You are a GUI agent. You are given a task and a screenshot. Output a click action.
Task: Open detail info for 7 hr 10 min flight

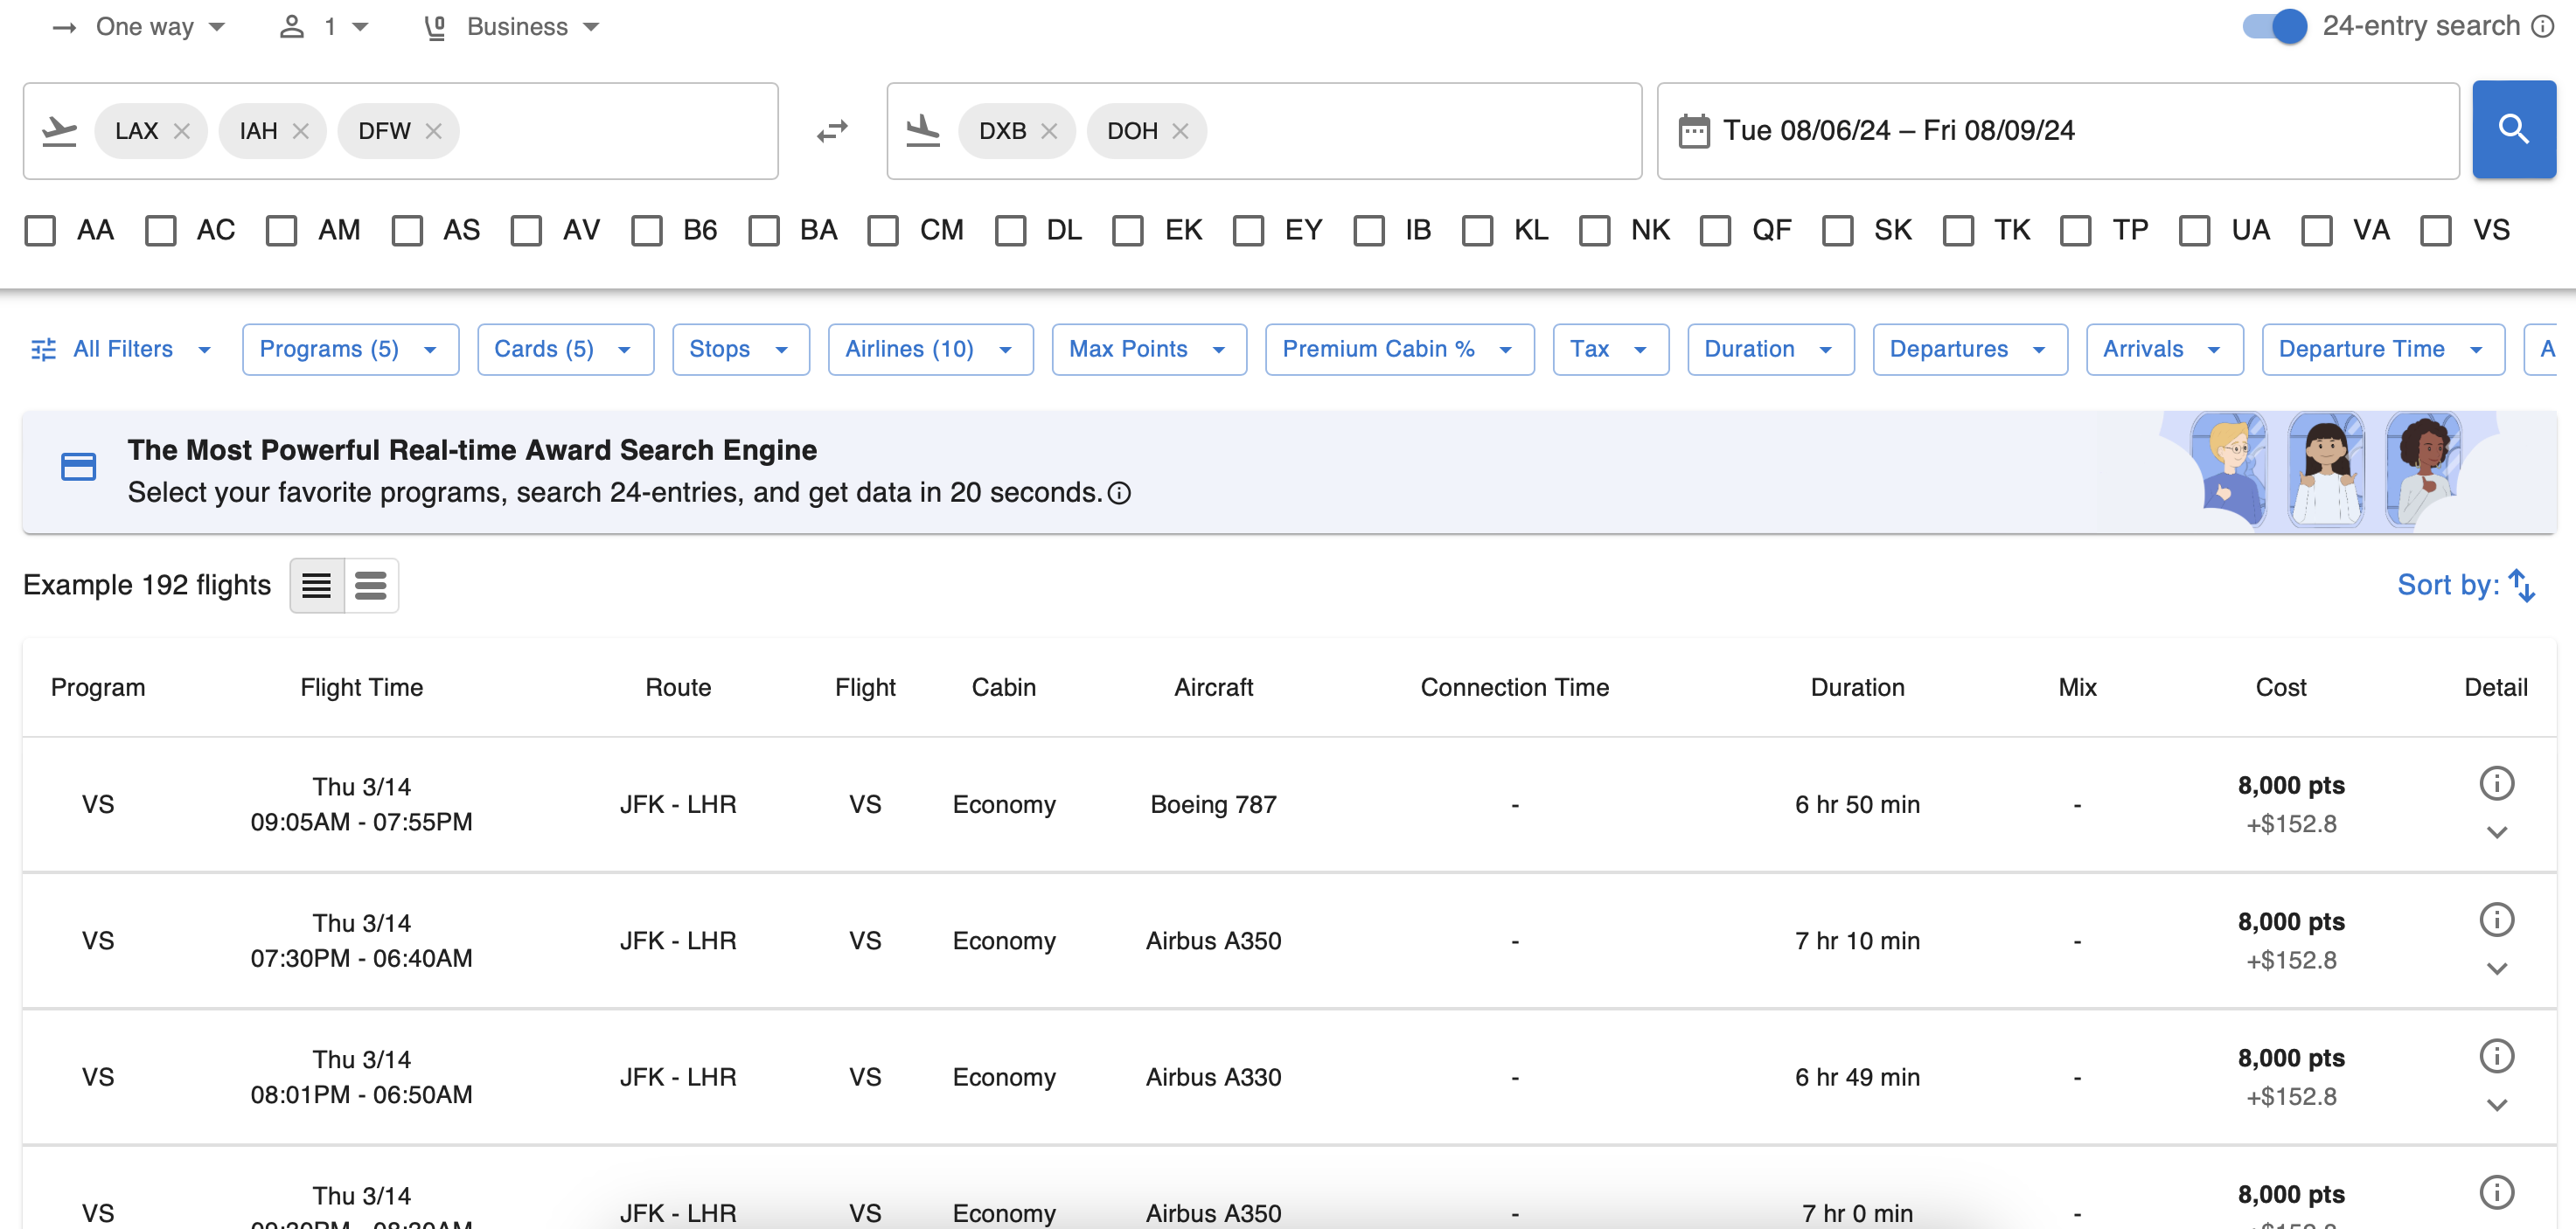click(2496, 919)
